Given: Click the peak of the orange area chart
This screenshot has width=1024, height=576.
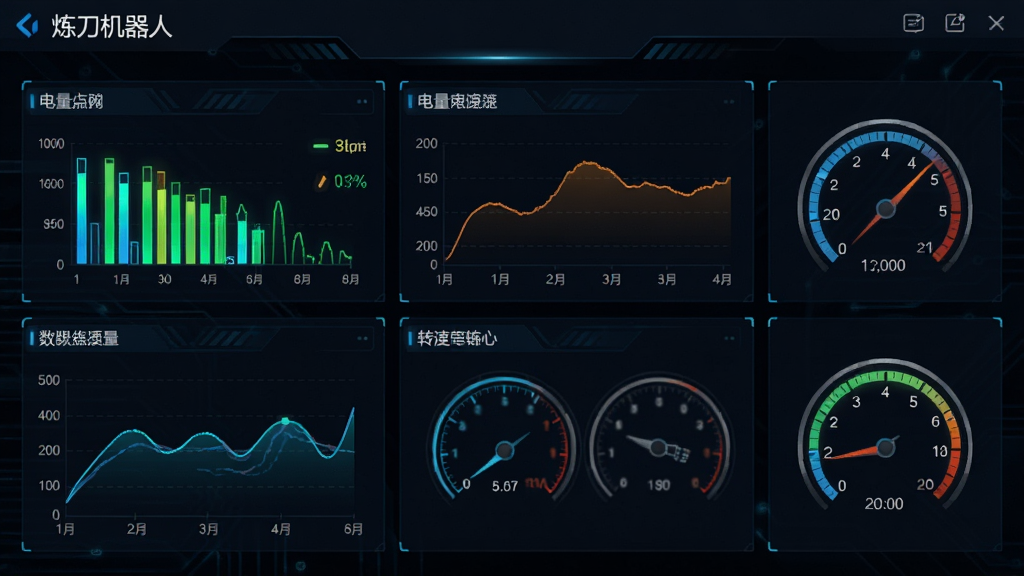Looking at the screenshot, I should pos(587,162).
